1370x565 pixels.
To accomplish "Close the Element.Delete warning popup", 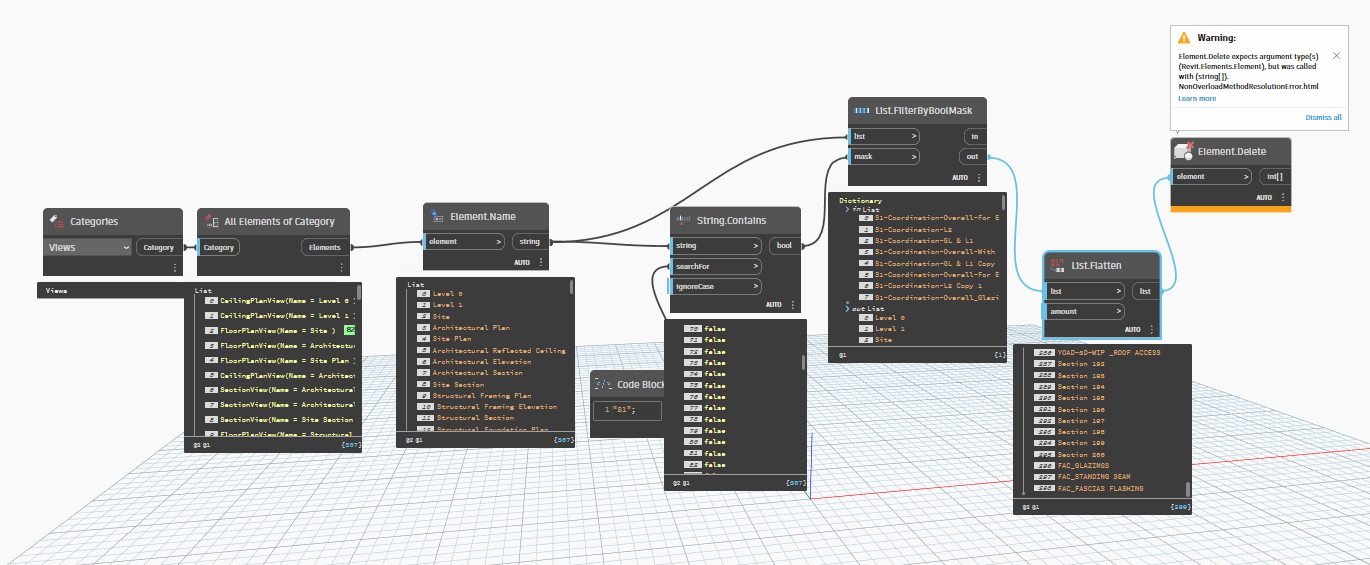I will click(1336, 55).
